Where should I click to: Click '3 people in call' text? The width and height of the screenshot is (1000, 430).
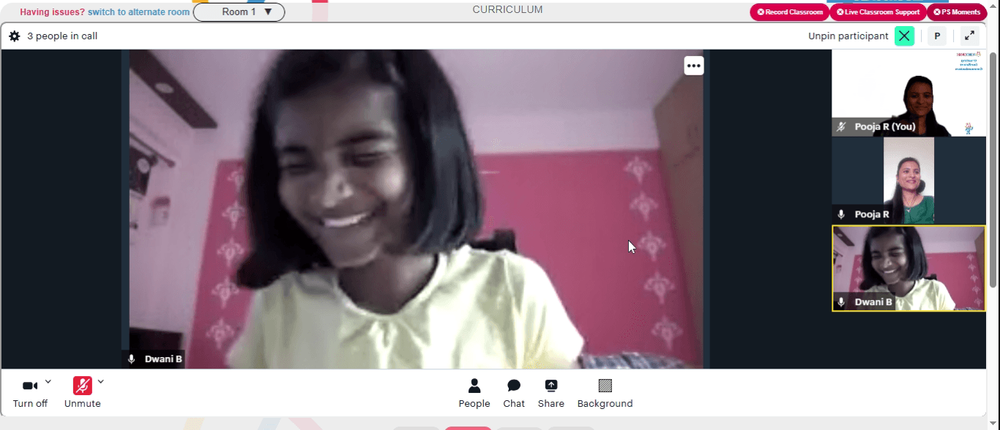(62, 36)
